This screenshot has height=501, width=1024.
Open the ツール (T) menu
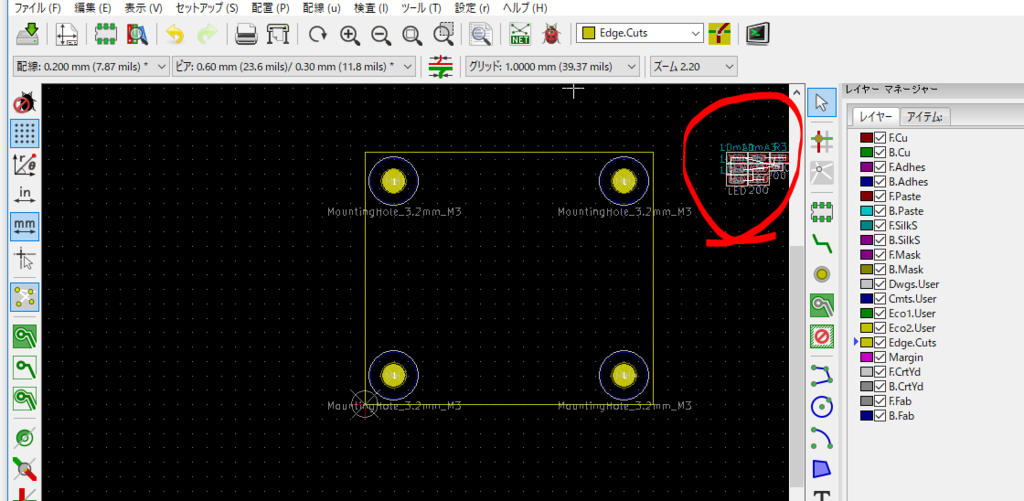(421, 8)
